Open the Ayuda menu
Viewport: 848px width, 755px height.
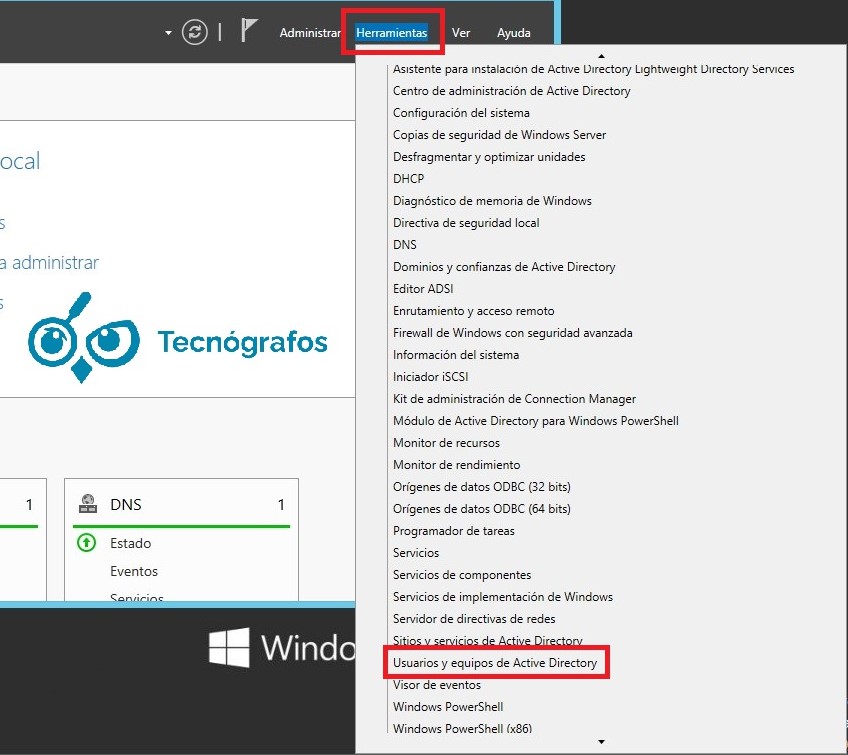click(514, 33)
